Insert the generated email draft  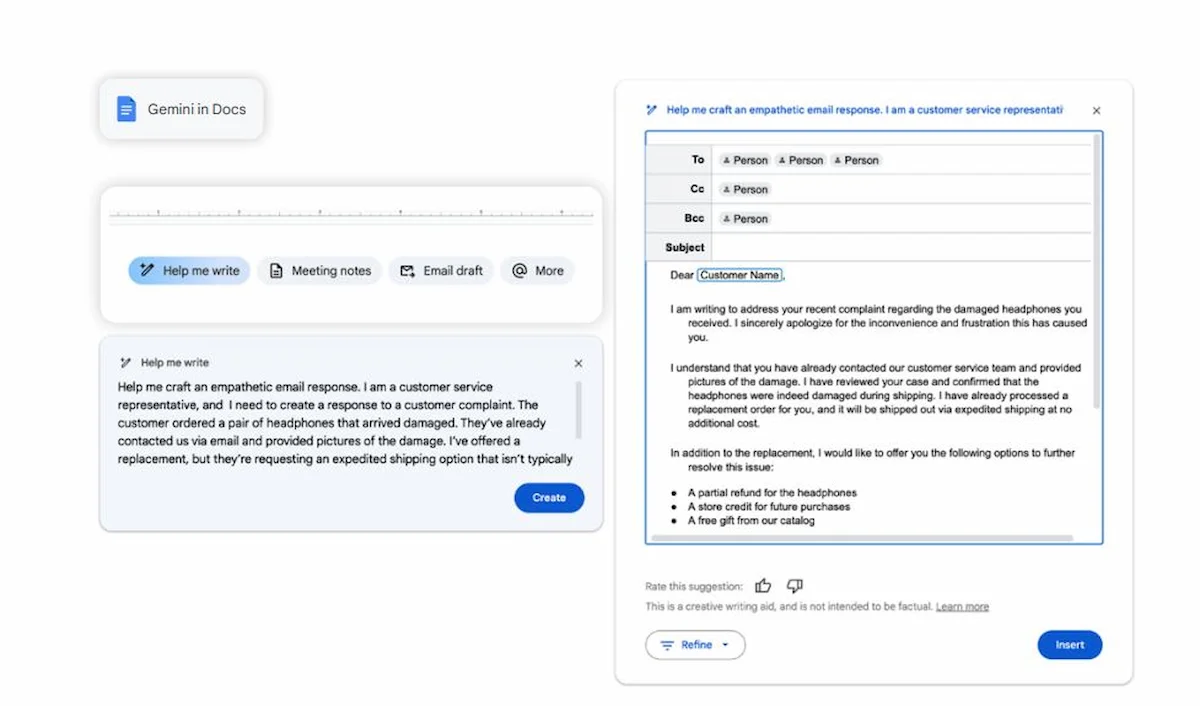(1070, 645)
